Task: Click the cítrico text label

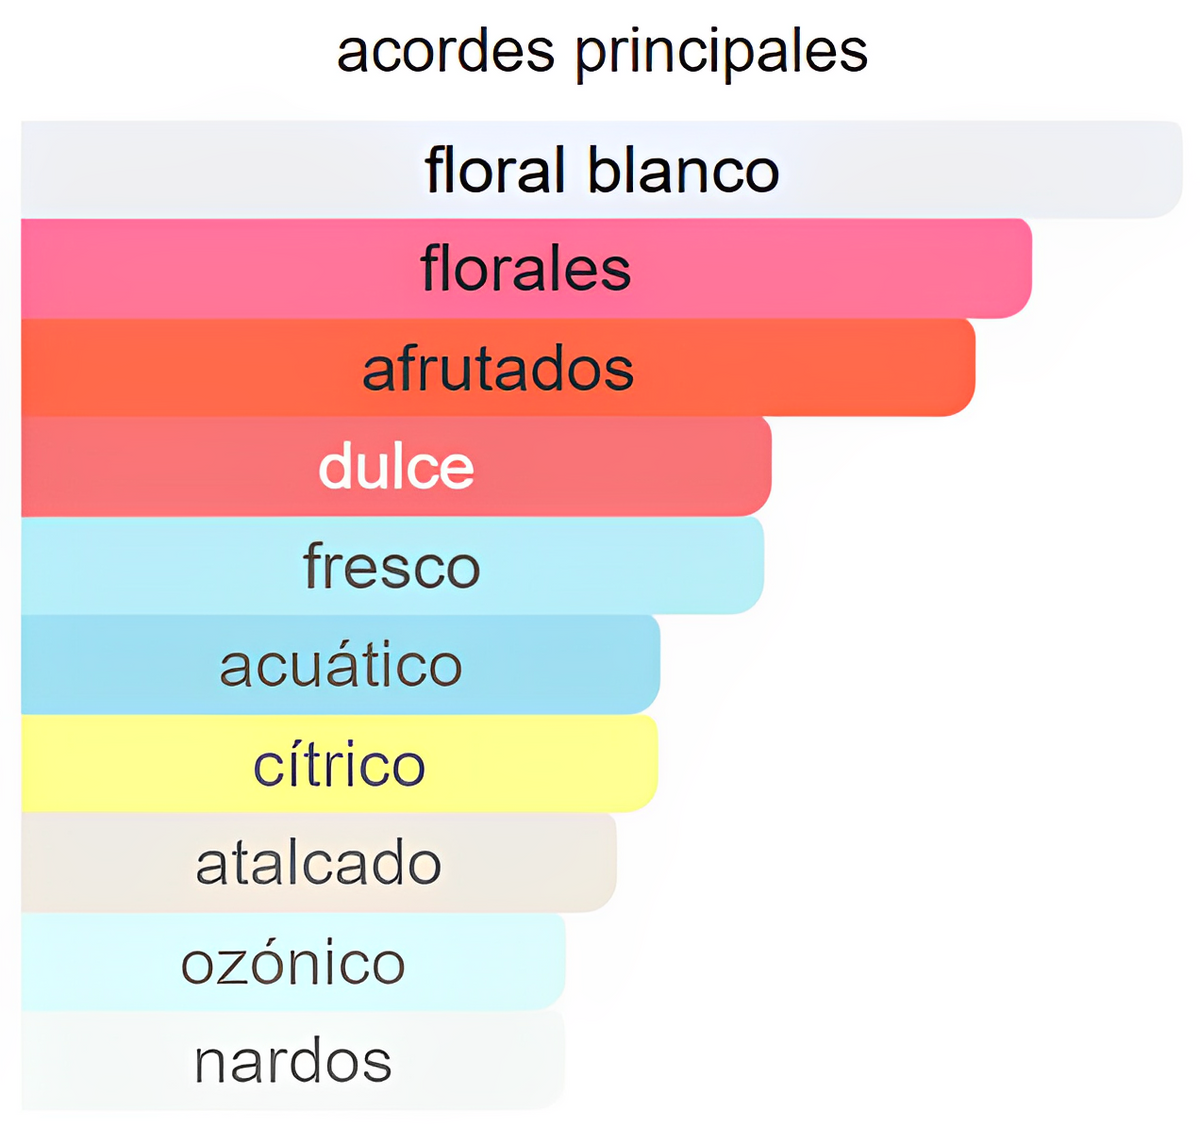Action: [339, 763]
